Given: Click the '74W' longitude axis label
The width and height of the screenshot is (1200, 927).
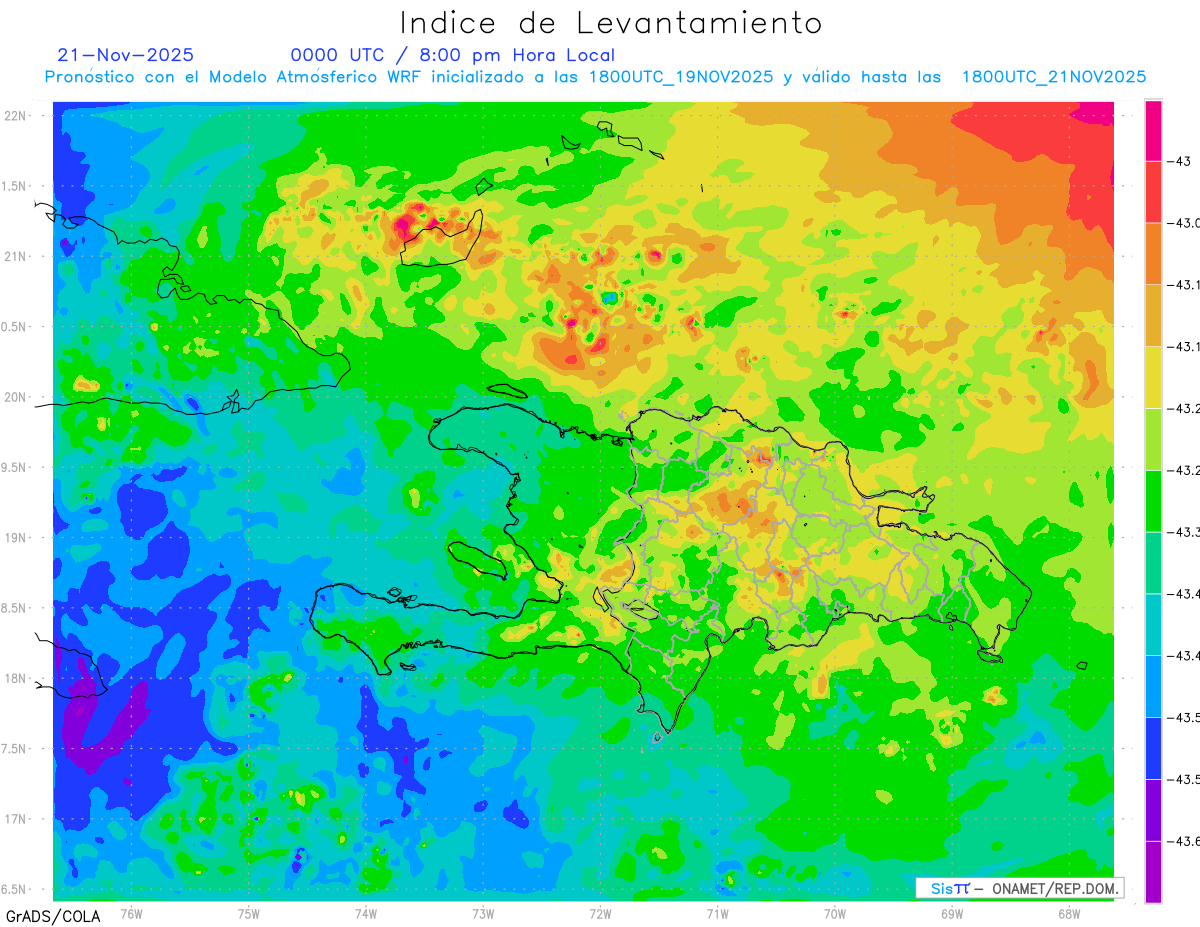Looking at the screenshot, I should pos(365,913).
